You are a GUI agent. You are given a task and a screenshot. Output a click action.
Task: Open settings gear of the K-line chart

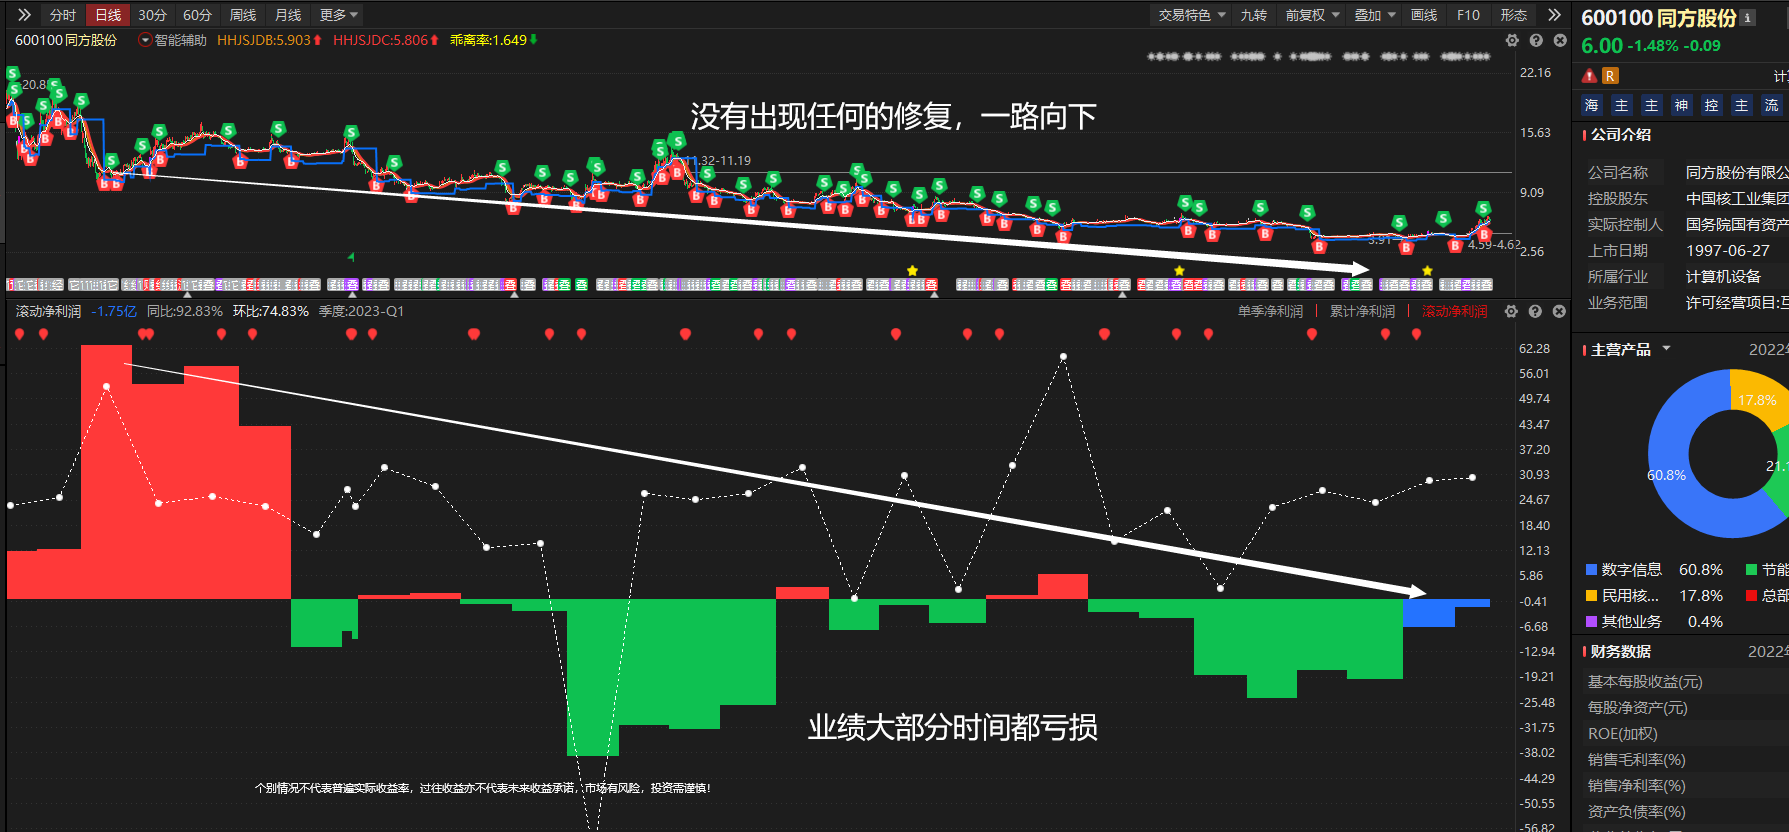click(1512, 40)
